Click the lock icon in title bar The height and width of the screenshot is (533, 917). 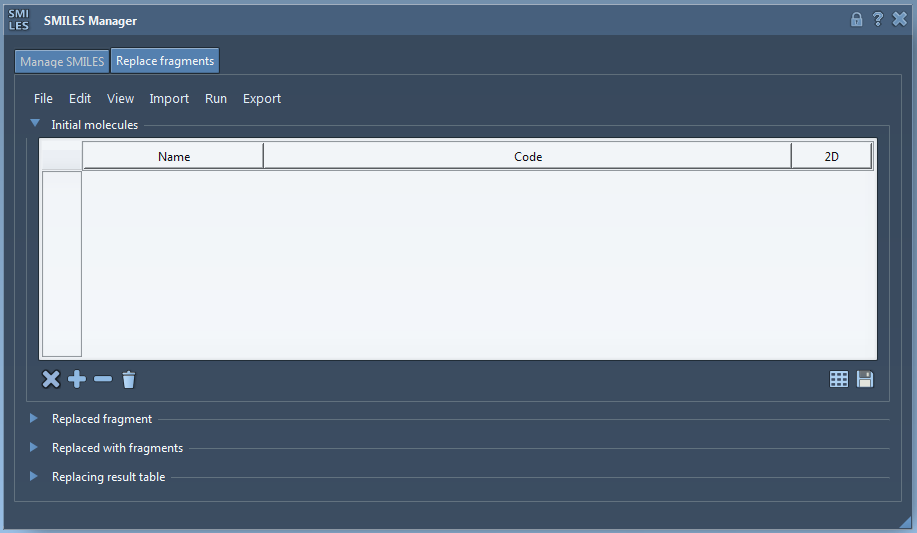click(856, 20)
